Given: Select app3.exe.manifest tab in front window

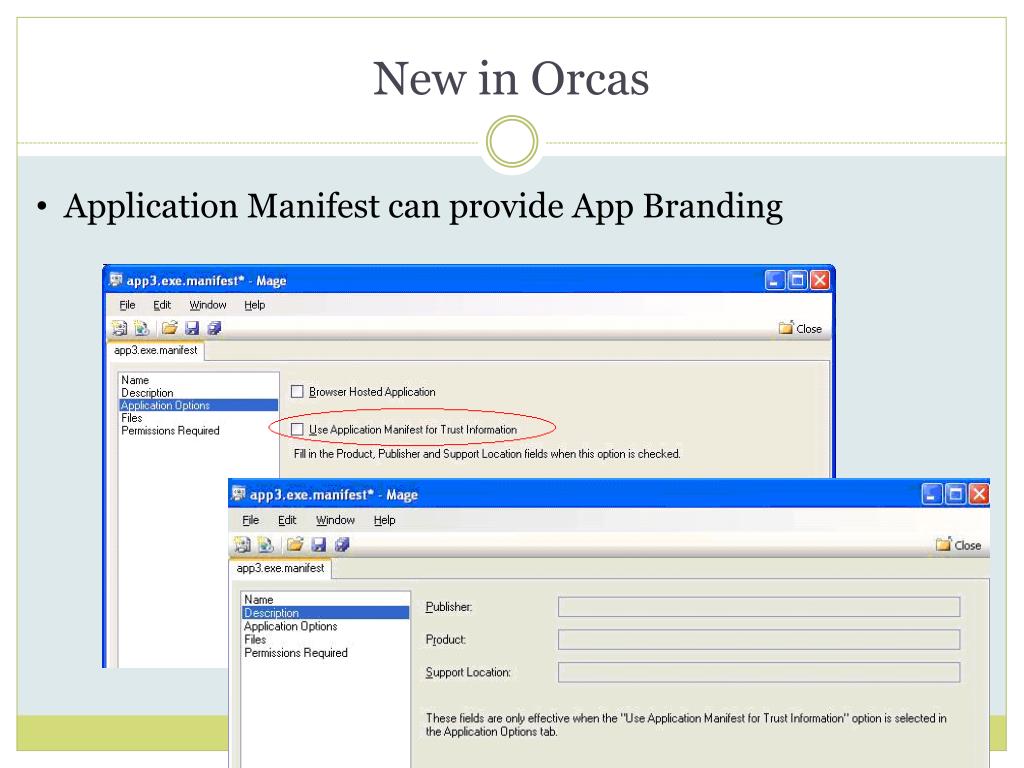Looking at the screenshot, I should (x=280, y=568).
